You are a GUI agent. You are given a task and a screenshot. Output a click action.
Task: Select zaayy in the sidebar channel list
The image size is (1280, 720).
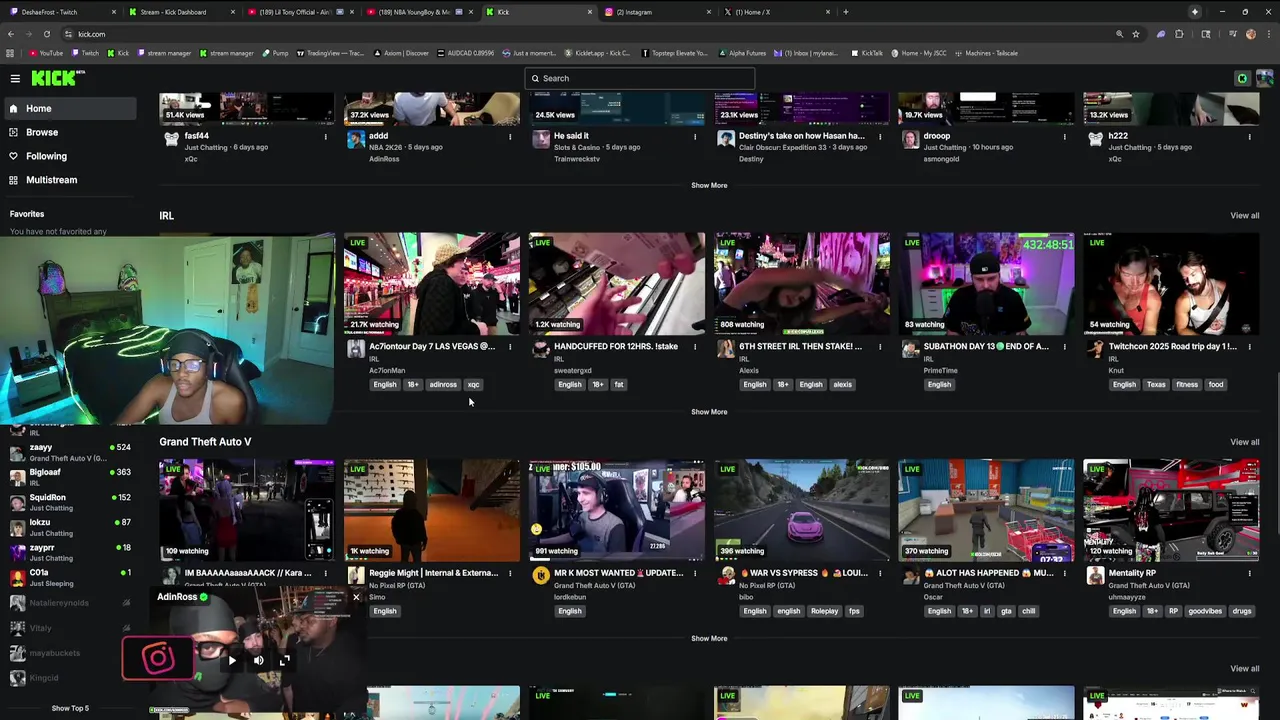click(68, 452)
